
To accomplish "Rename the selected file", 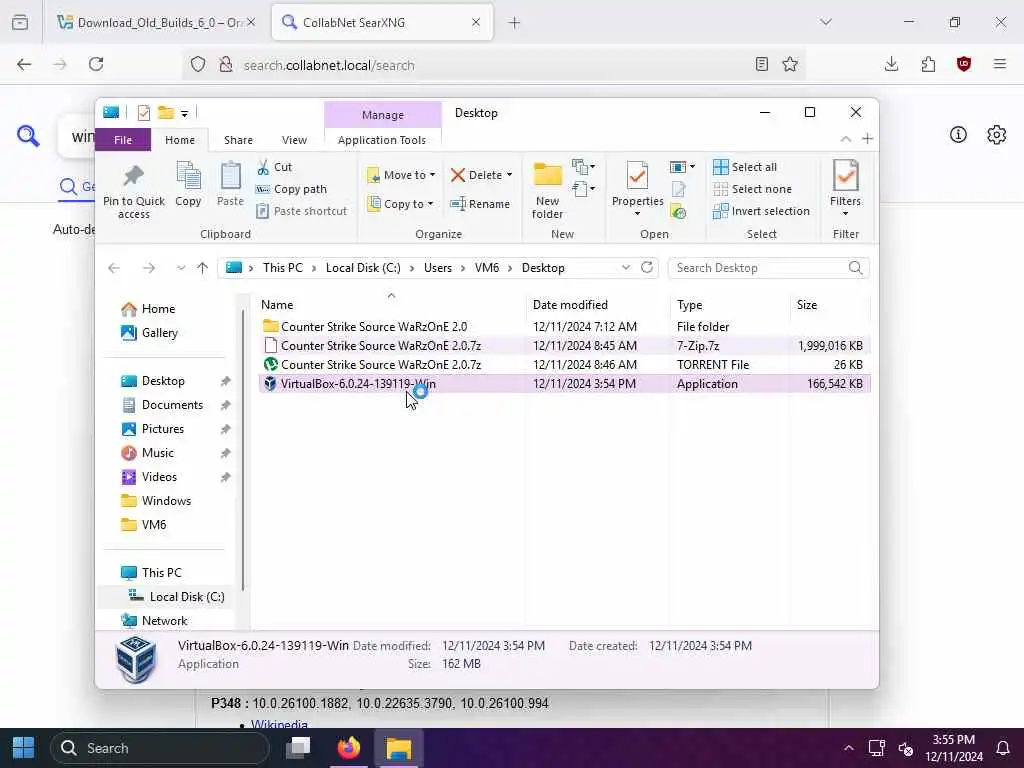I will (480, 204).
